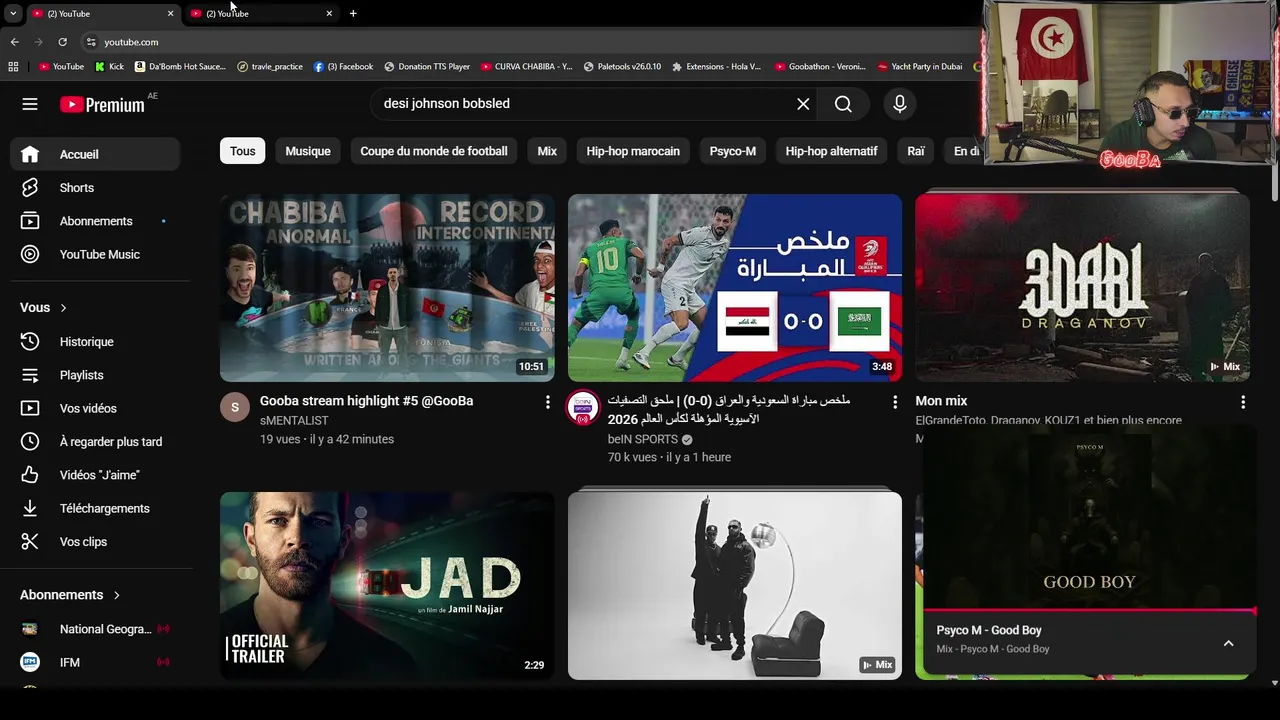Image resolution: width=1280 pixels, height=720 pixels.
Task: Open the Paletools v26.0.10 bookmark
Action: pos(622,67)
